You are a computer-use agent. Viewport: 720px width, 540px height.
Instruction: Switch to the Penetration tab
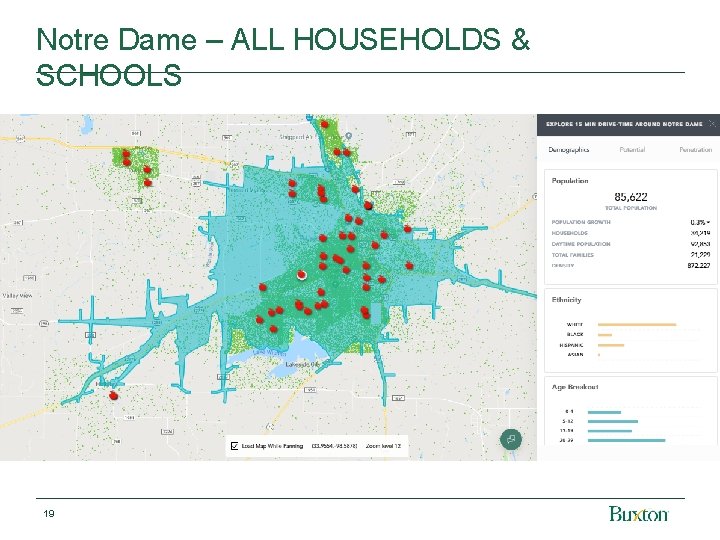(x=695, y=150)
